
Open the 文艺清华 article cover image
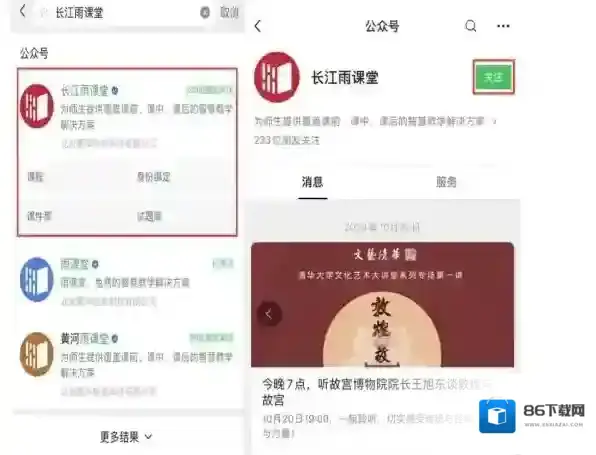382,304
